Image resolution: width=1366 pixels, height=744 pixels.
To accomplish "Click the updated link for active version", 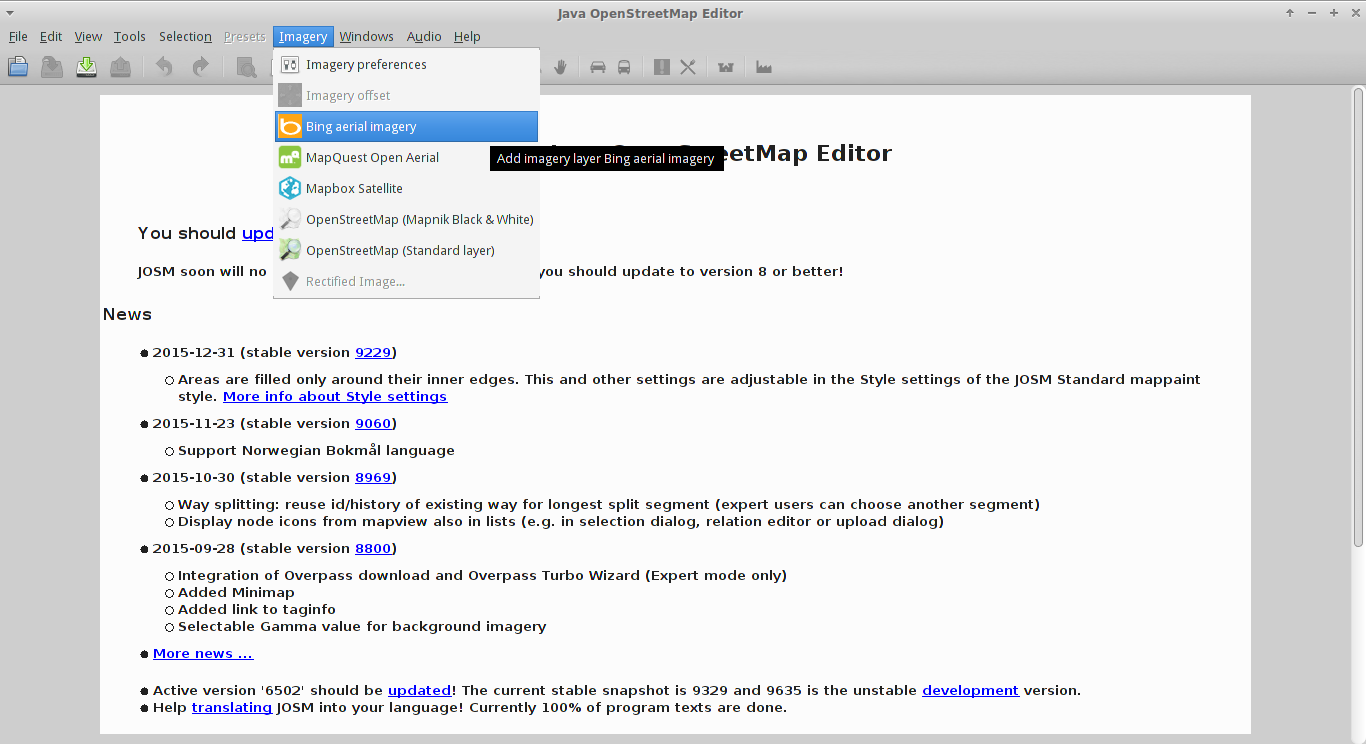I will point(419,690).
